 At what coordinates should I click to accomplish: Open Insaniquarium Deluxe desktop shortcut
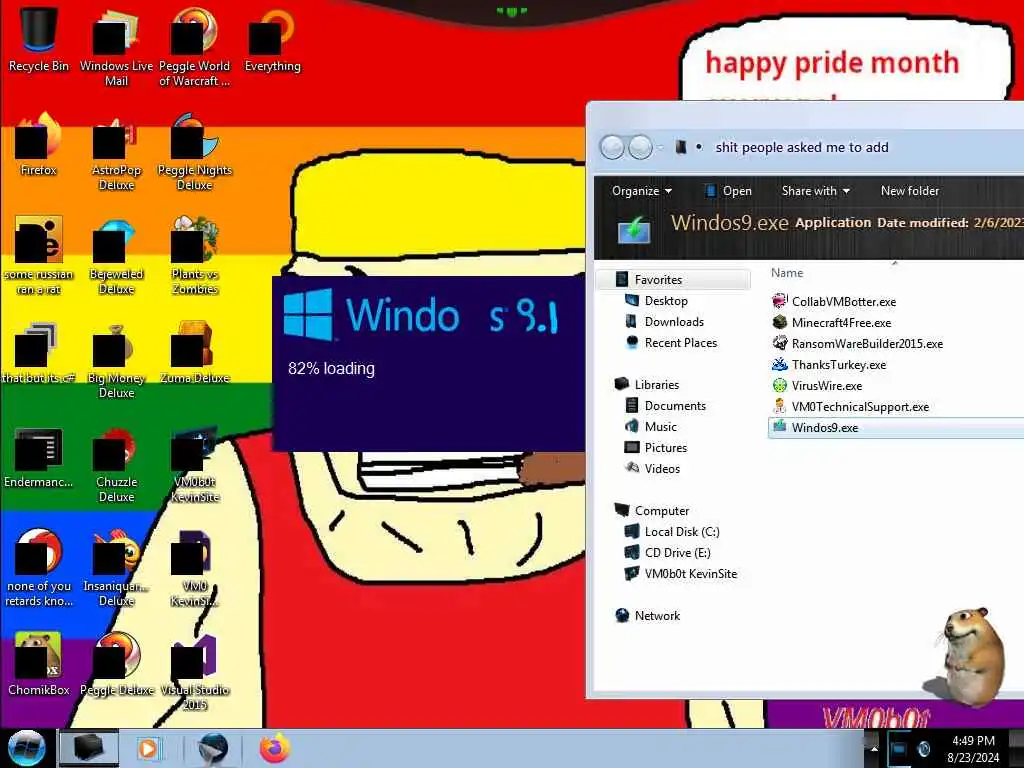point(116,568)
